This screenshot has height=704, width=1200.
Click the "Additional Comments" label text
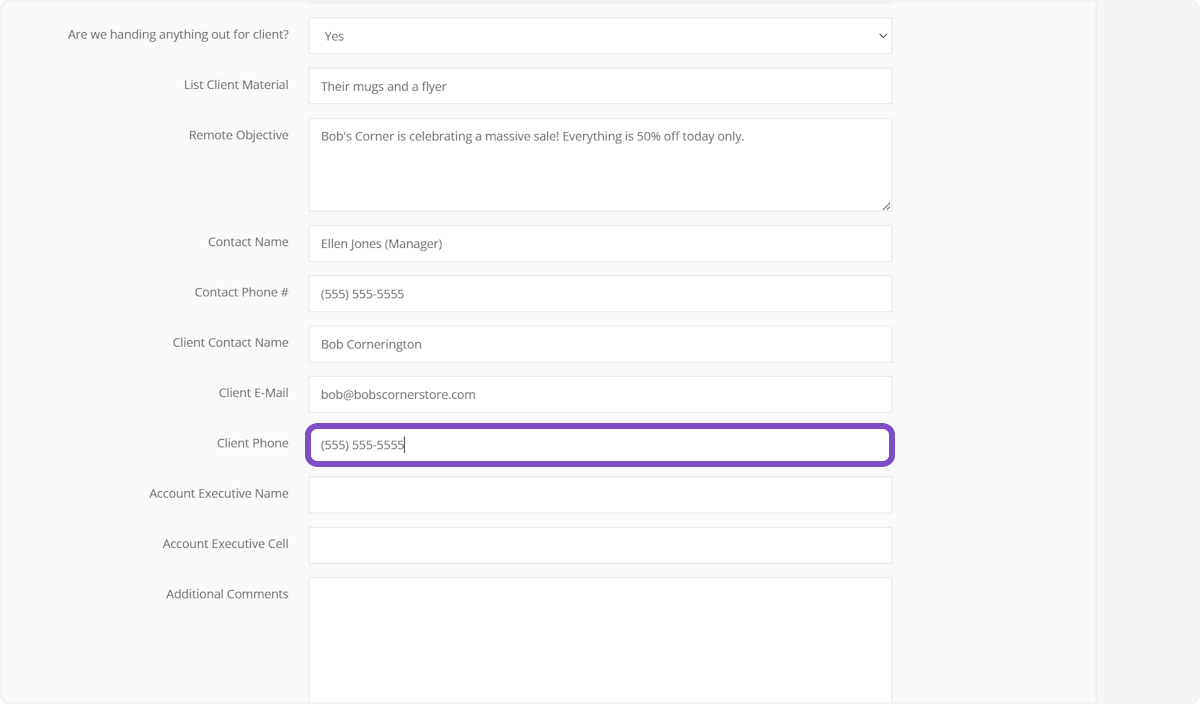coord(227,594)
